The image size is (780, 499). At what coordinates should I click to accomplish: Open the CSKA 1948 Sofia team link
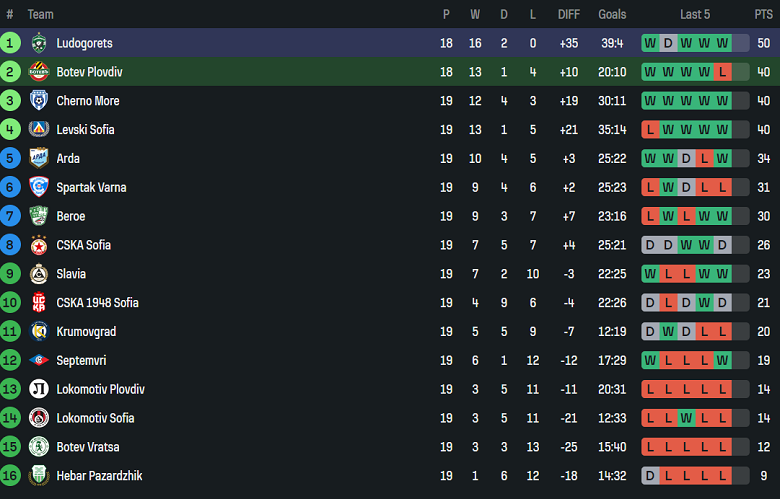(97, 303)
